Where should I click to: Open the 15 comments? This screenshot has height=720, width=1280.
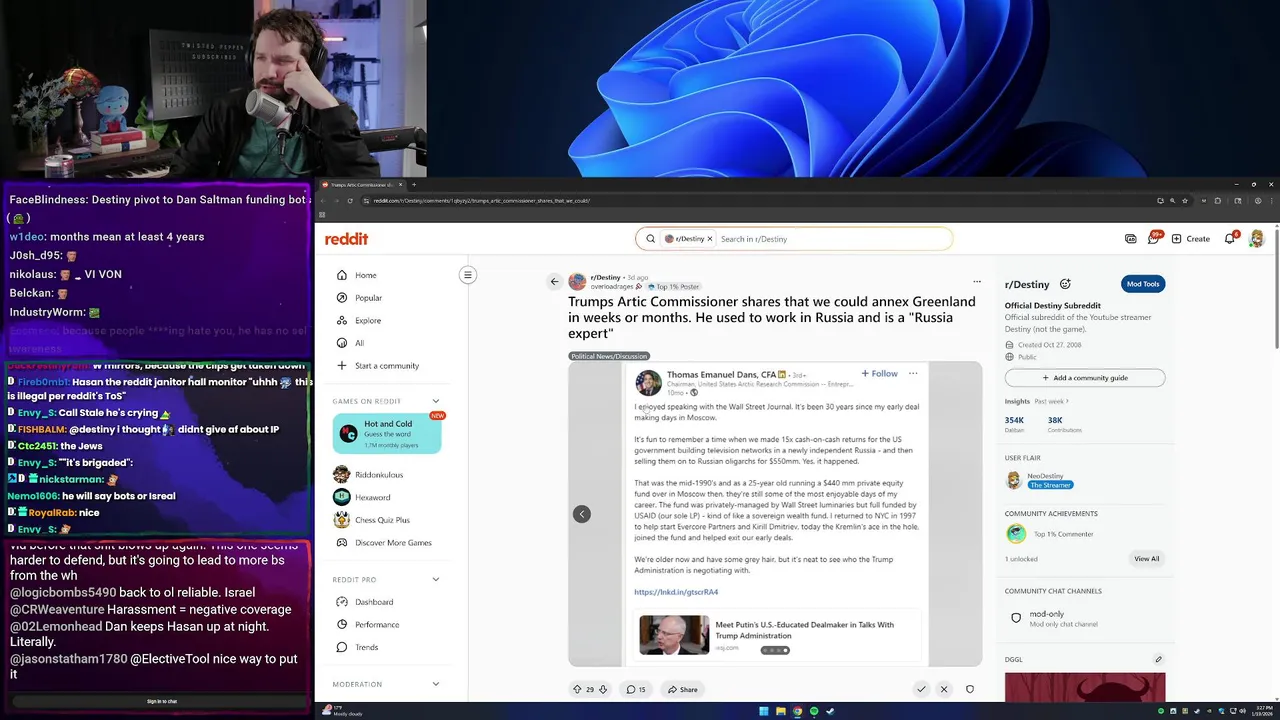click(635, 689)
